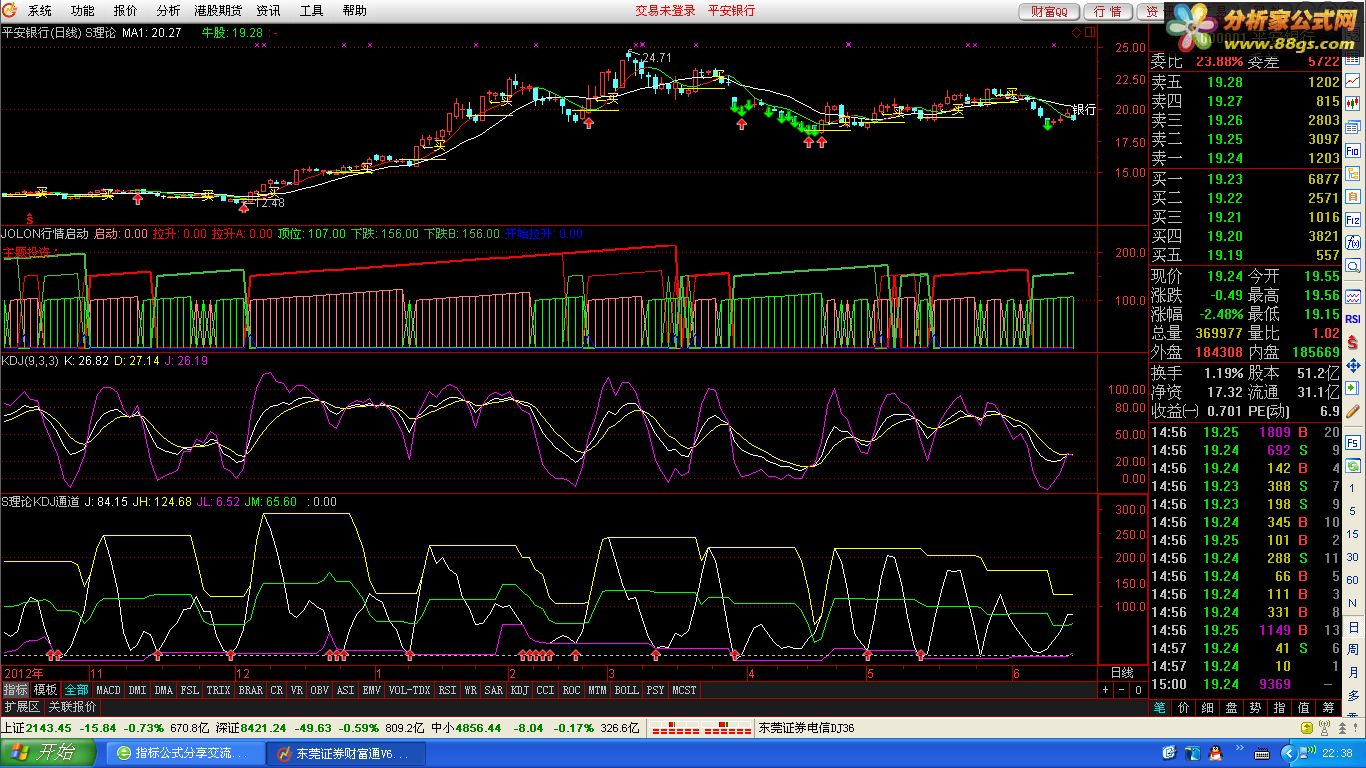
Task: Select the 全部 indicators tab
Action: tap(77, 690)
